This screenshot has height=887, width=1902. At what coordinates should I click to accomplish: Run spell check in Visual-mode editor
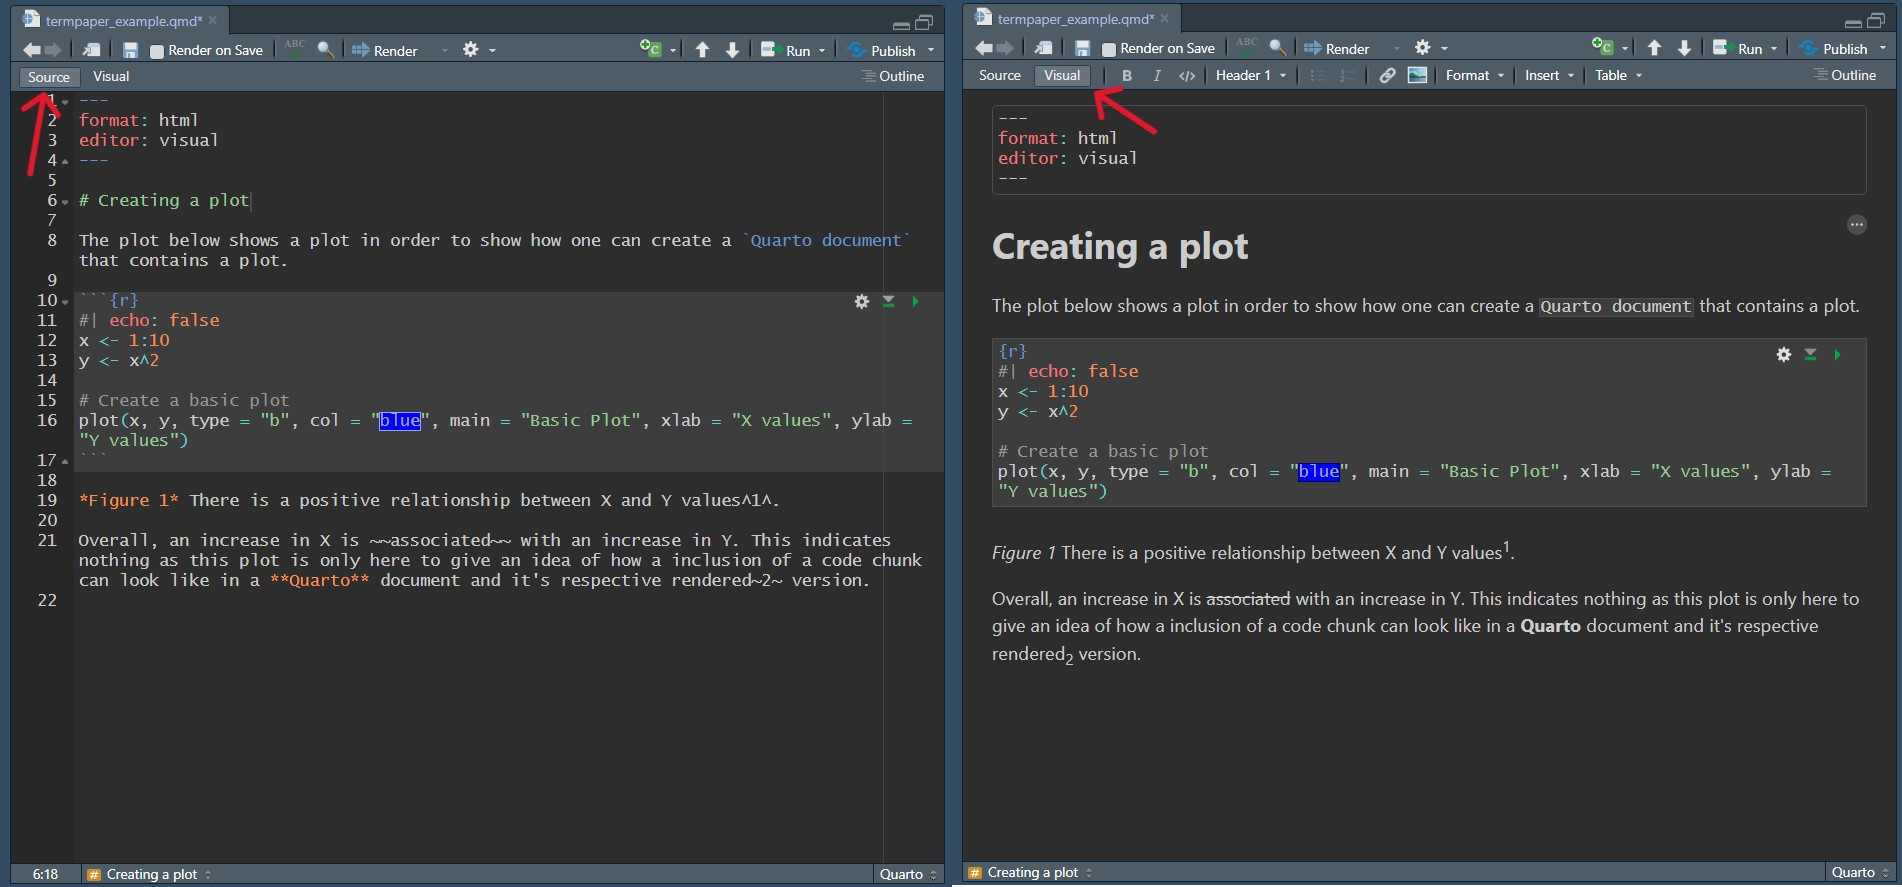click(1247, 46)
